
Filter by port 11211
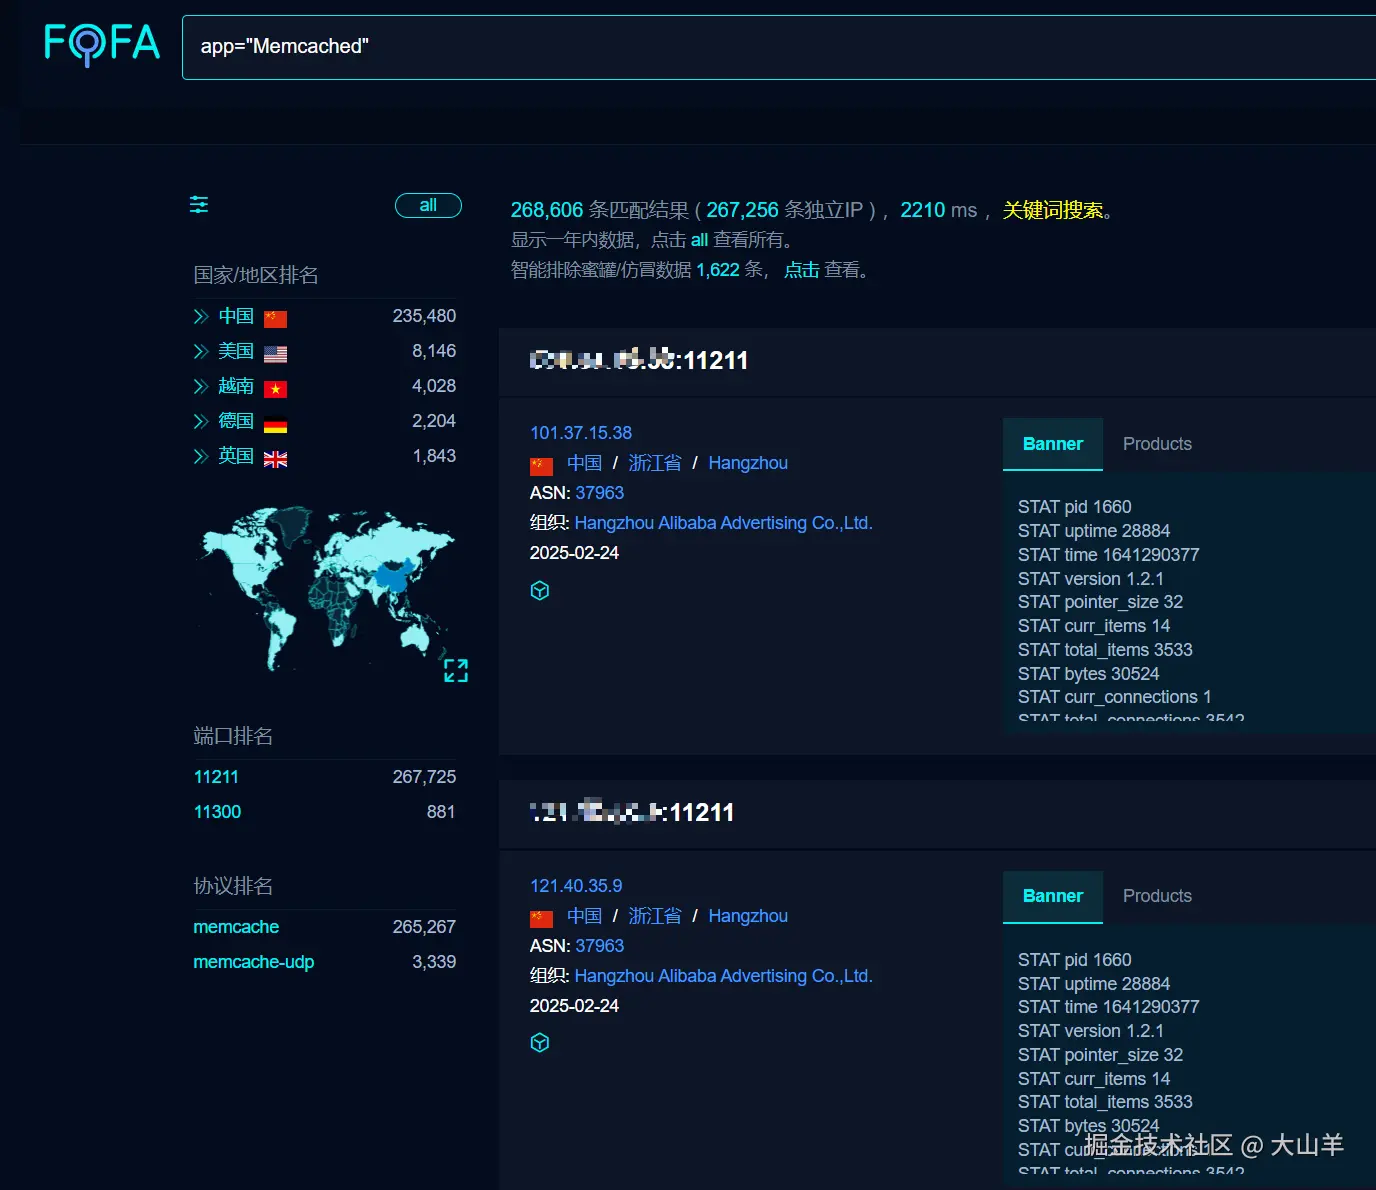click(216, 777)
